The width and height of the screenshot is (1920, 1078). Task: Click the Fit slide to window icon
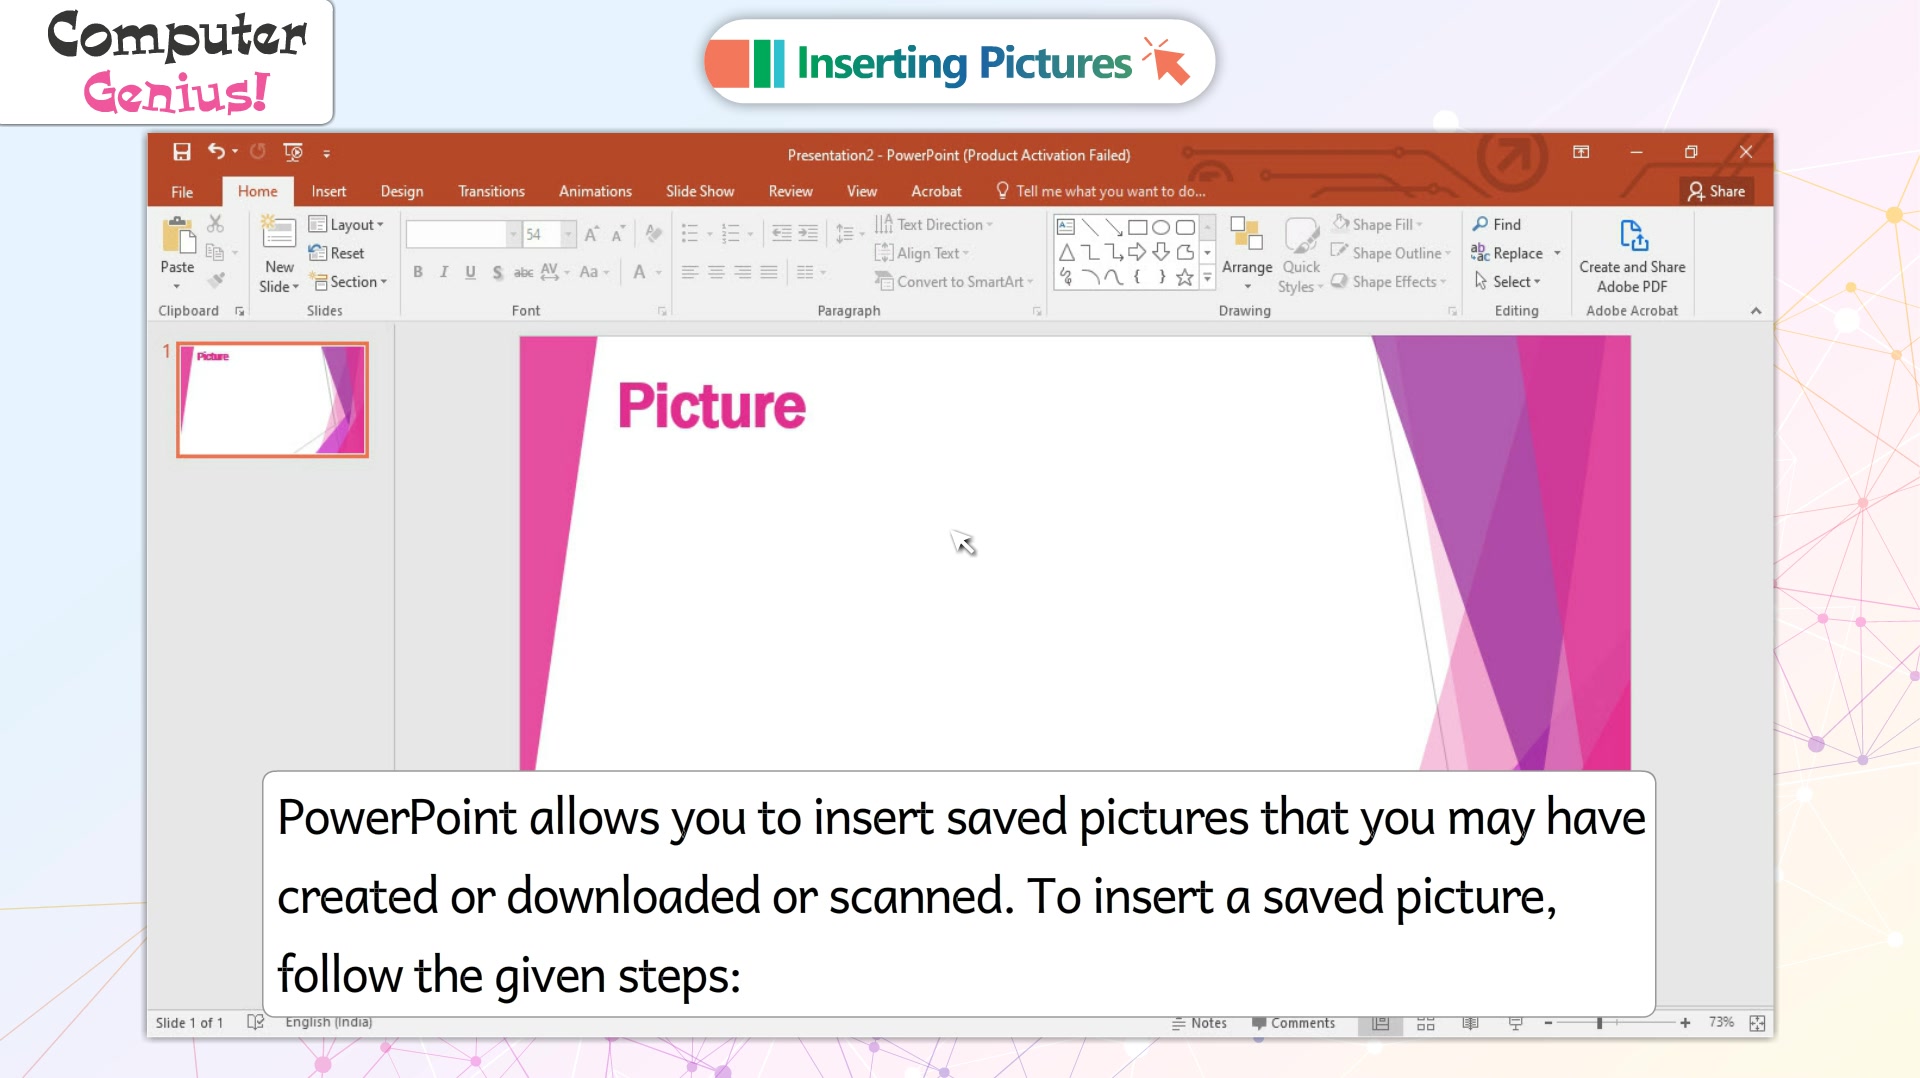[1757, 1023]
